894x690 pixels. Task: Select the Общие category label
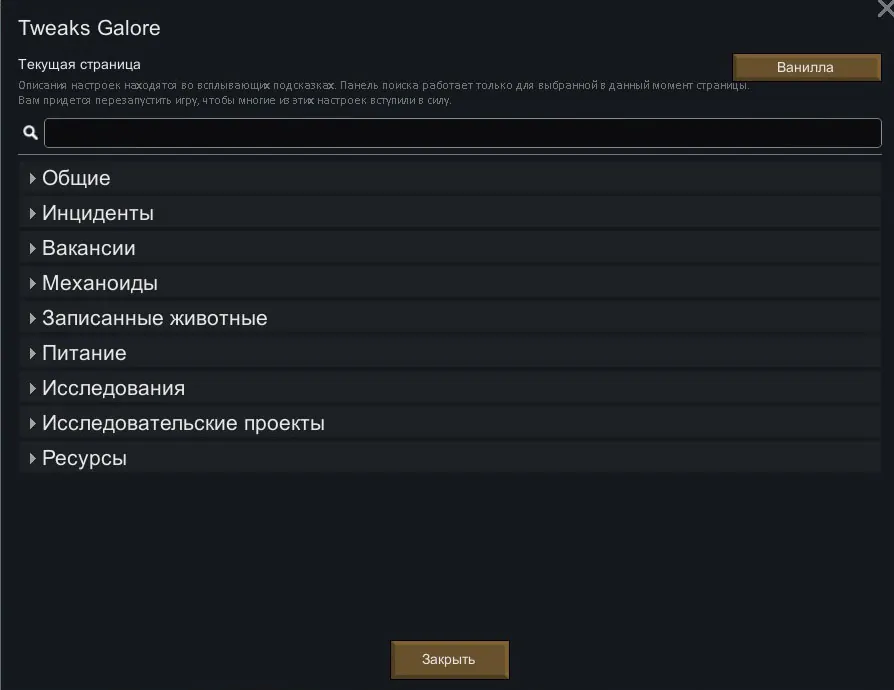[x=76, y=179]
